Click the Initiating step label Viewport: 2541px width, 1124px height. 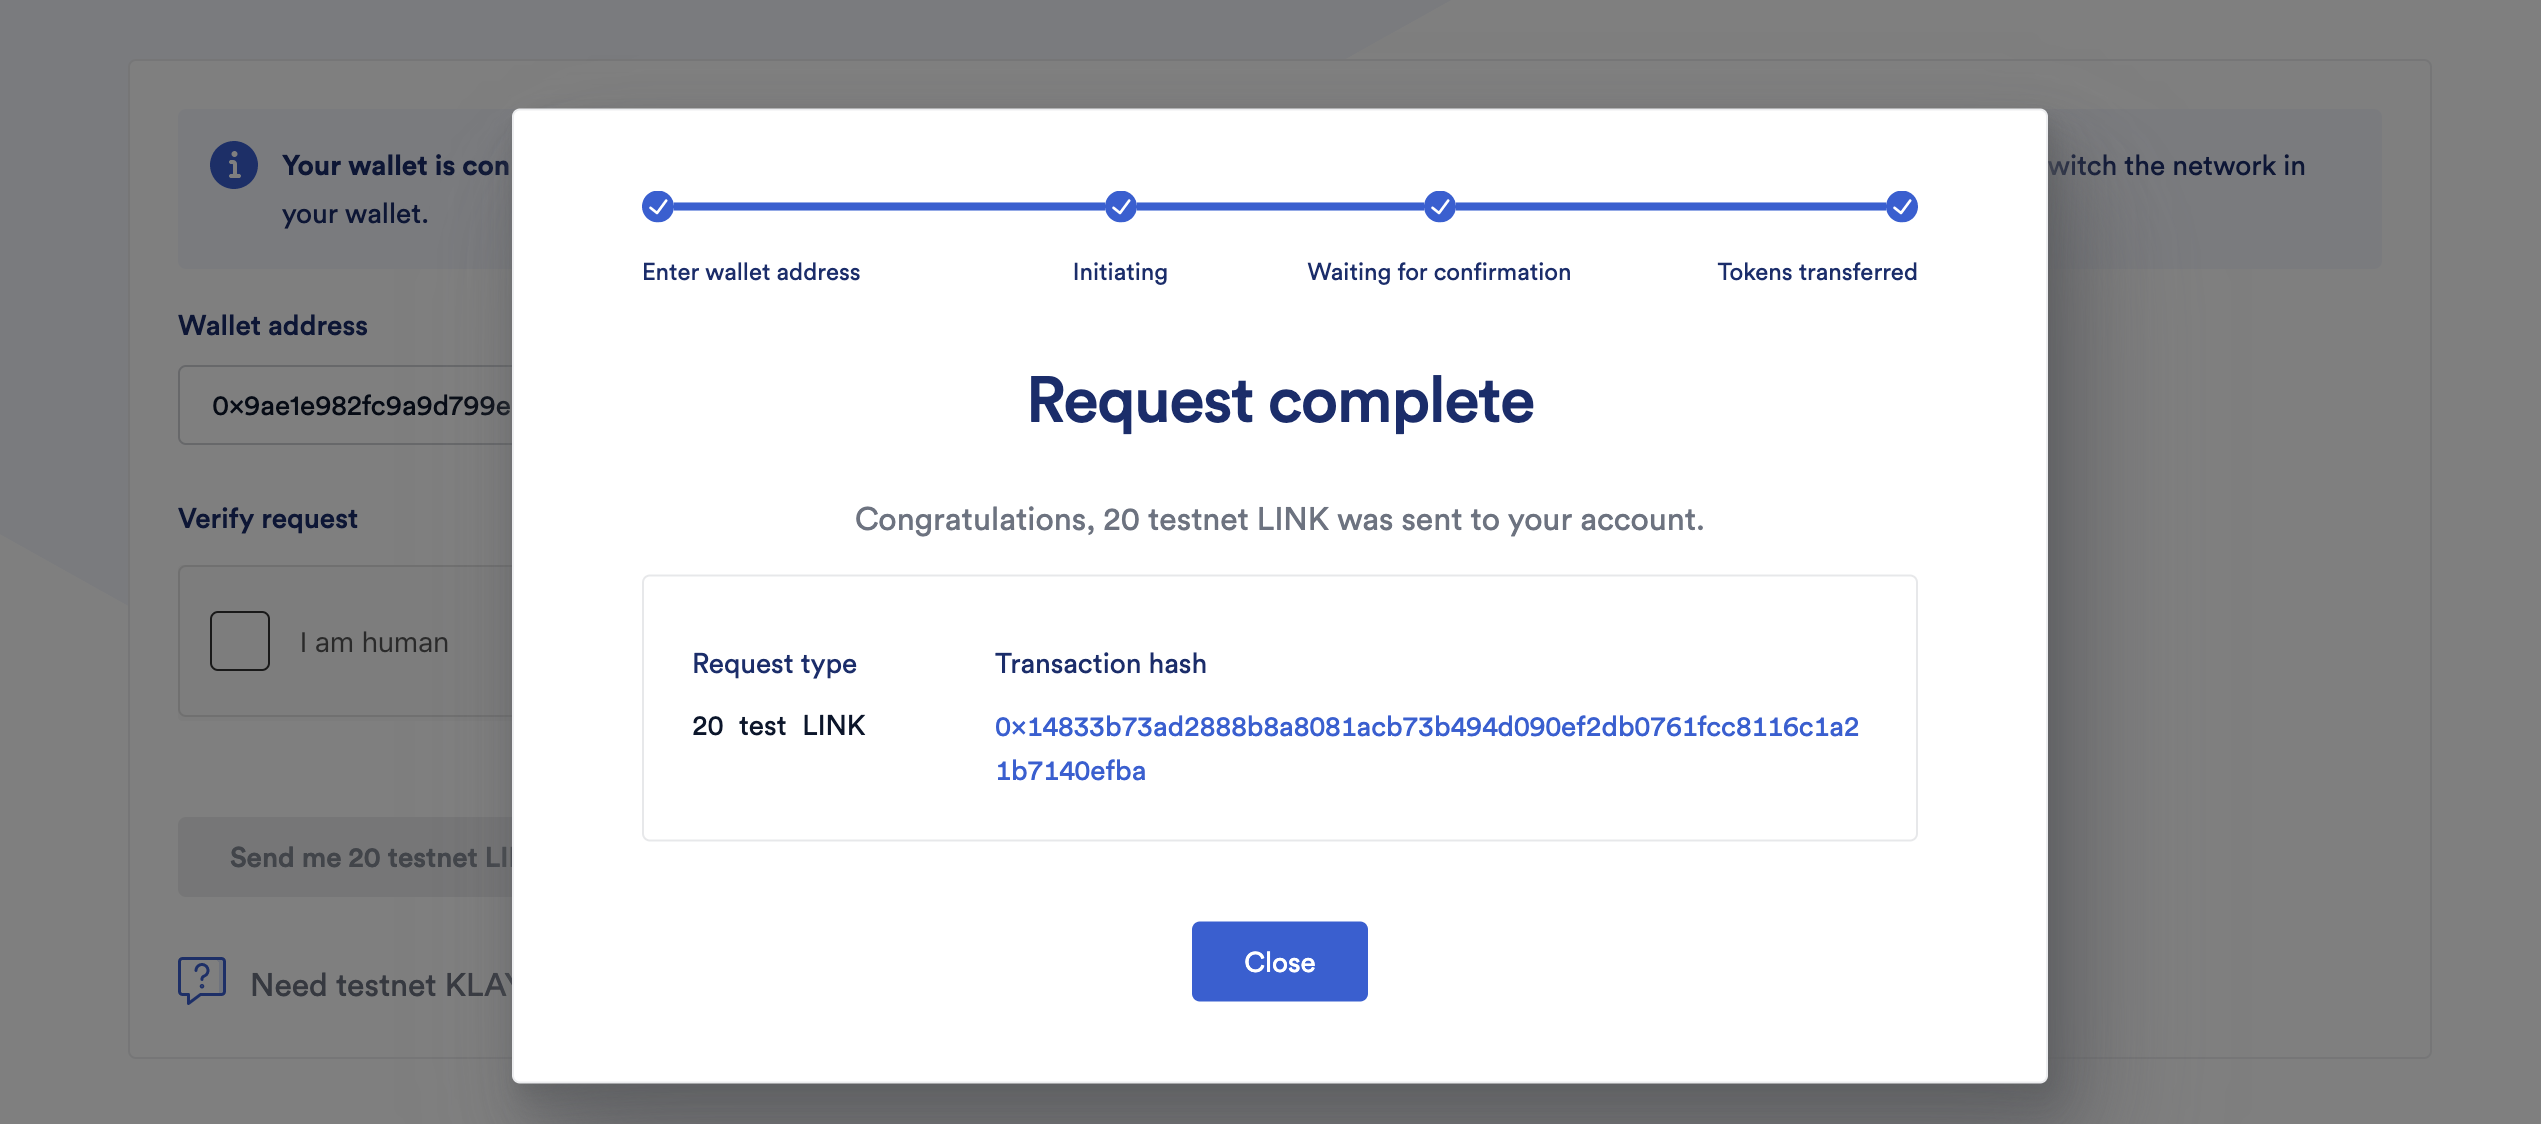(x=1120, y=272)
